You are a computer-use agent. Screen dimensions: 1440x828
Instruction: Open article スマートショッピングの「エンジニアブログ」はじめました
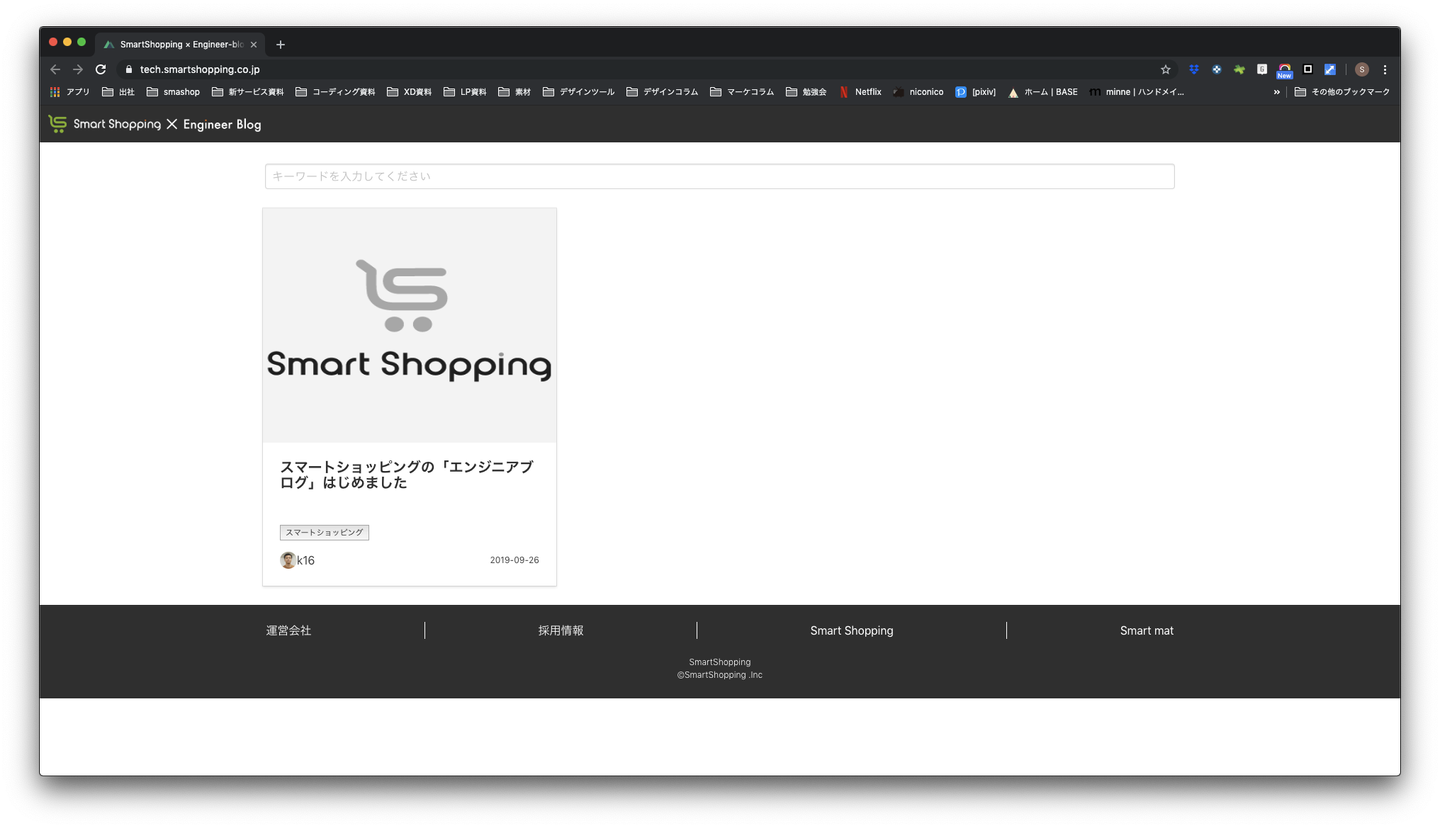(406, 475)
